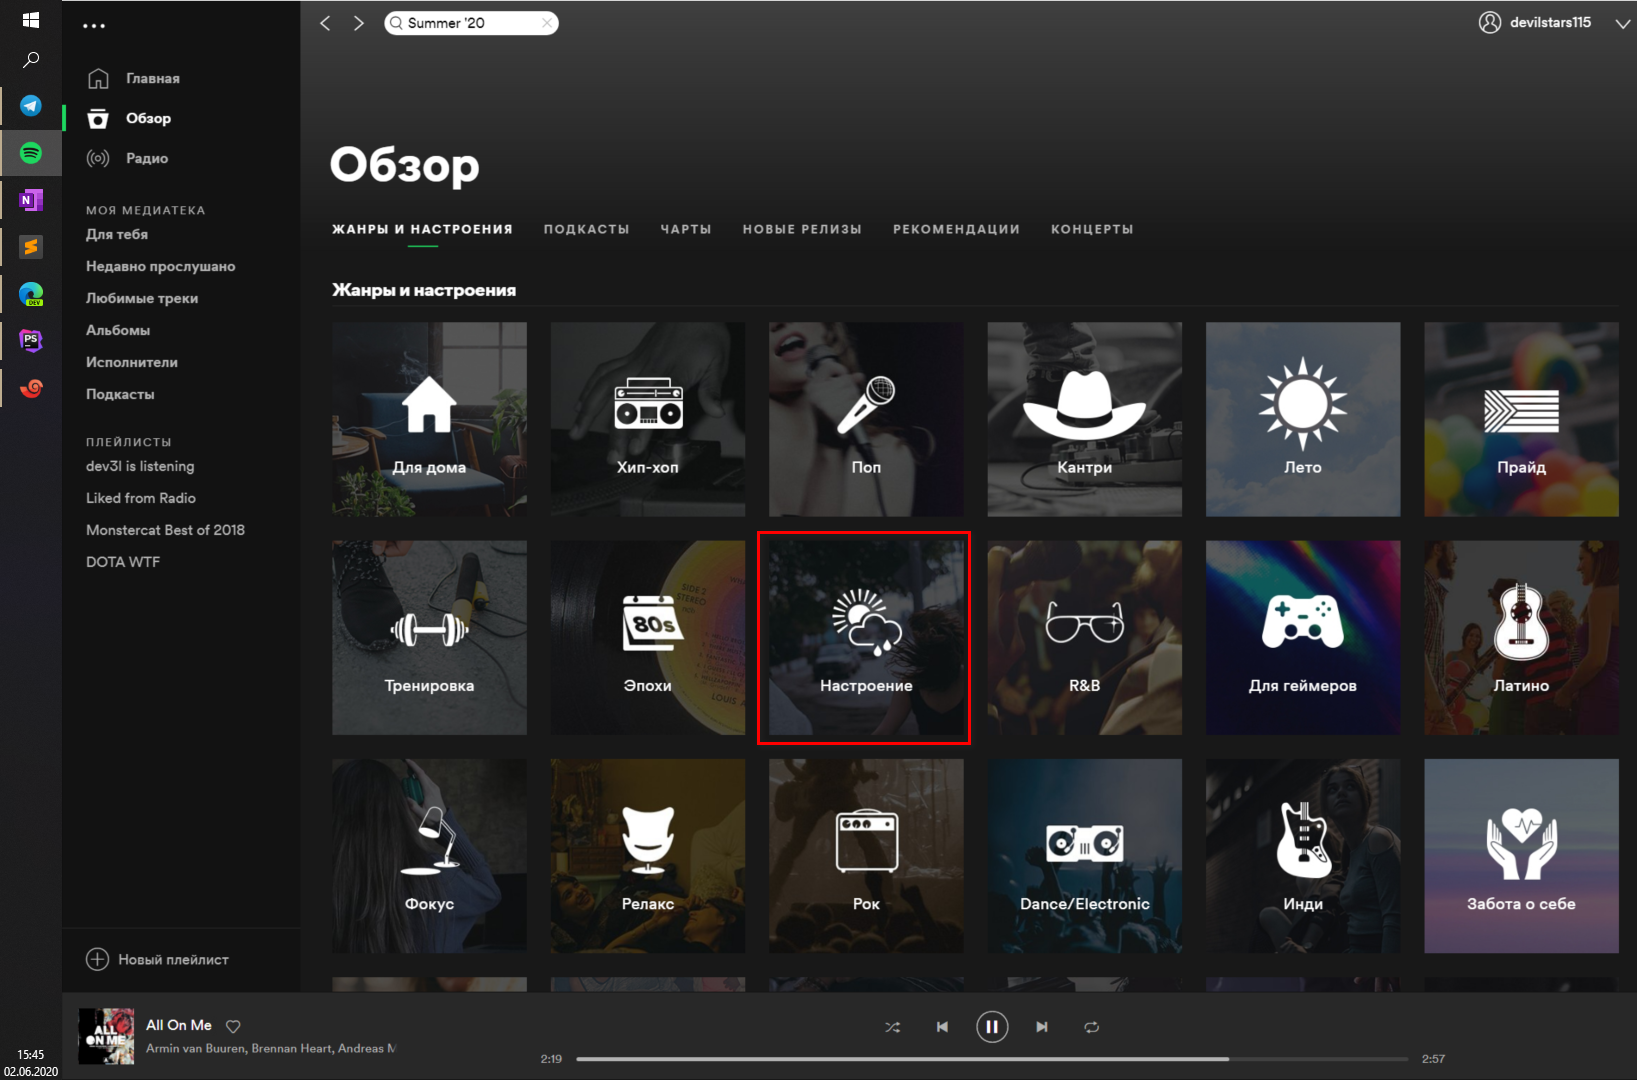The height and width of the screenshot is (1080, 1637).
Task: Open Недавно прослушано in the library
Action: coord(160,266)
